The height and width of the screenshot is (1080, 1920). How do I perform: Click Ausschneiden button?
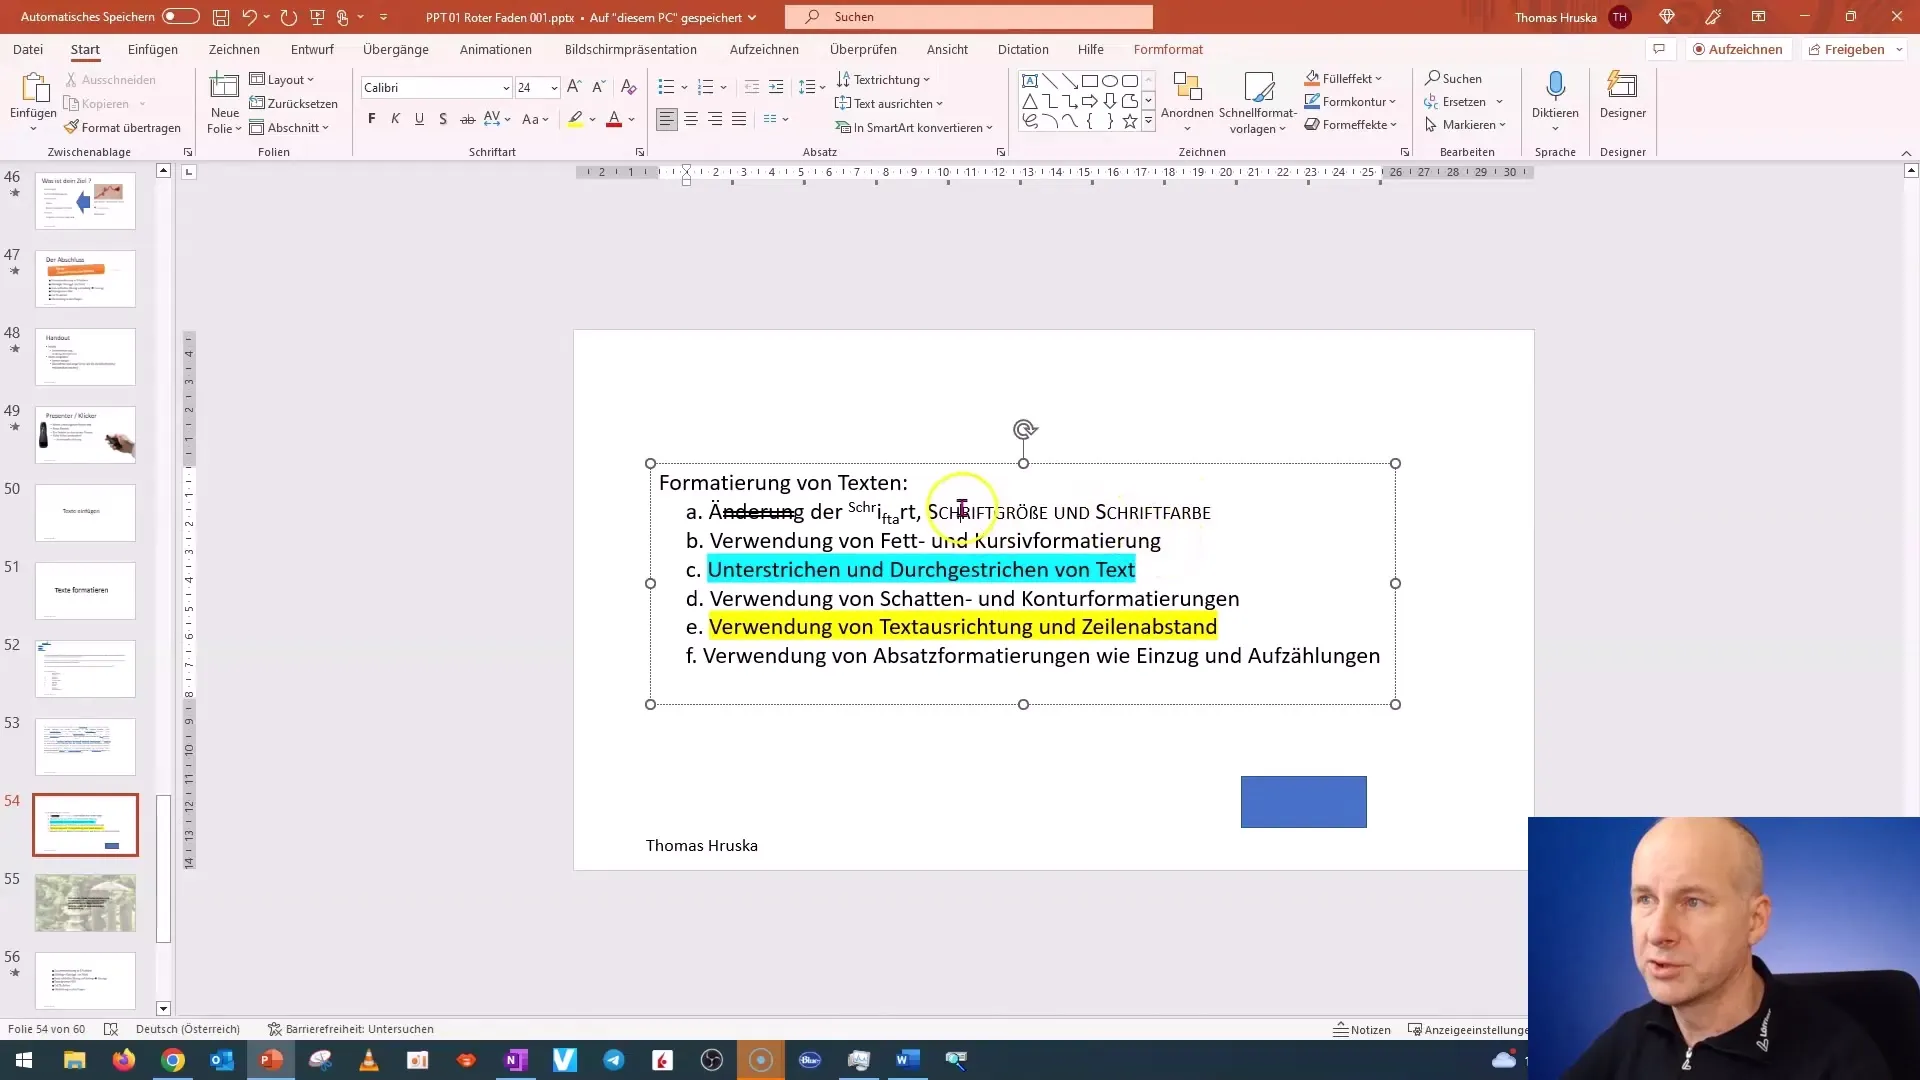point(110,79)
